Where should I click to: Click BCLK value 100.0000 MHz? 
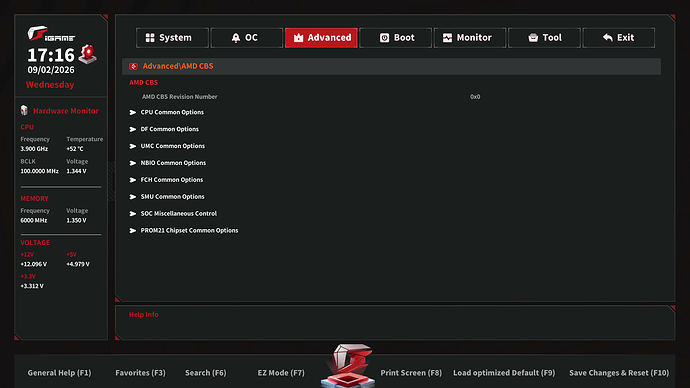[x=39, y=171]
